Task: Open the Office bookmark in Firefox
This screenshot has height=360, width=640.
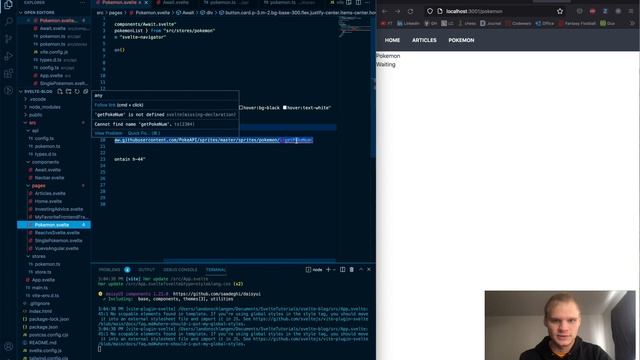Action: pos(545,23)
